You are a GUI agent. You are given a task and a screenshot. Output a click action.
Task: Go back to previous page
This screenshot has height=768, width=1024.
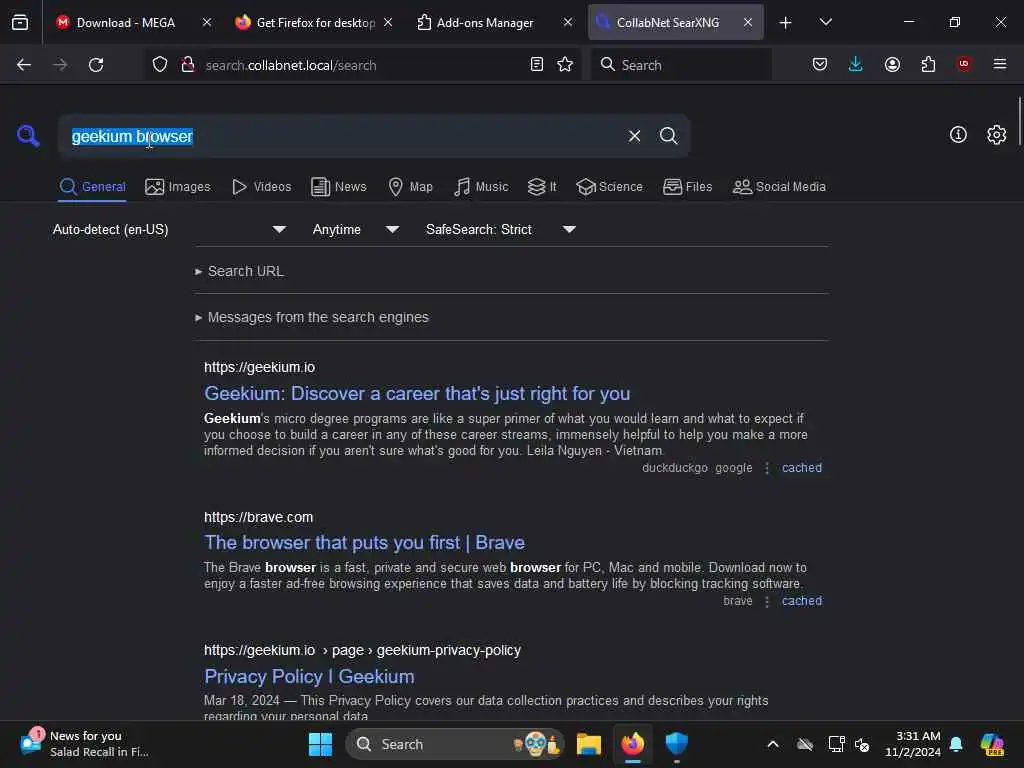tap(24, 65)
